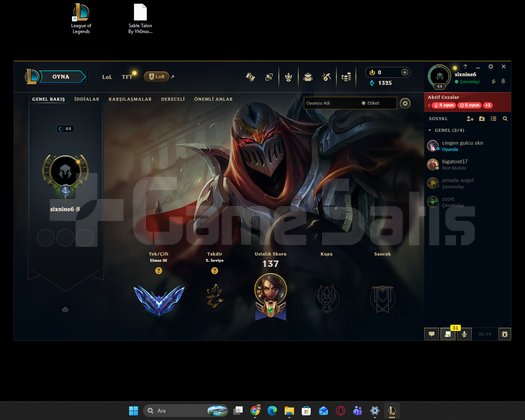This screenshot has height=420, width=525.
Task: Toggle the friends list view icon
Action: coord(494,119)
